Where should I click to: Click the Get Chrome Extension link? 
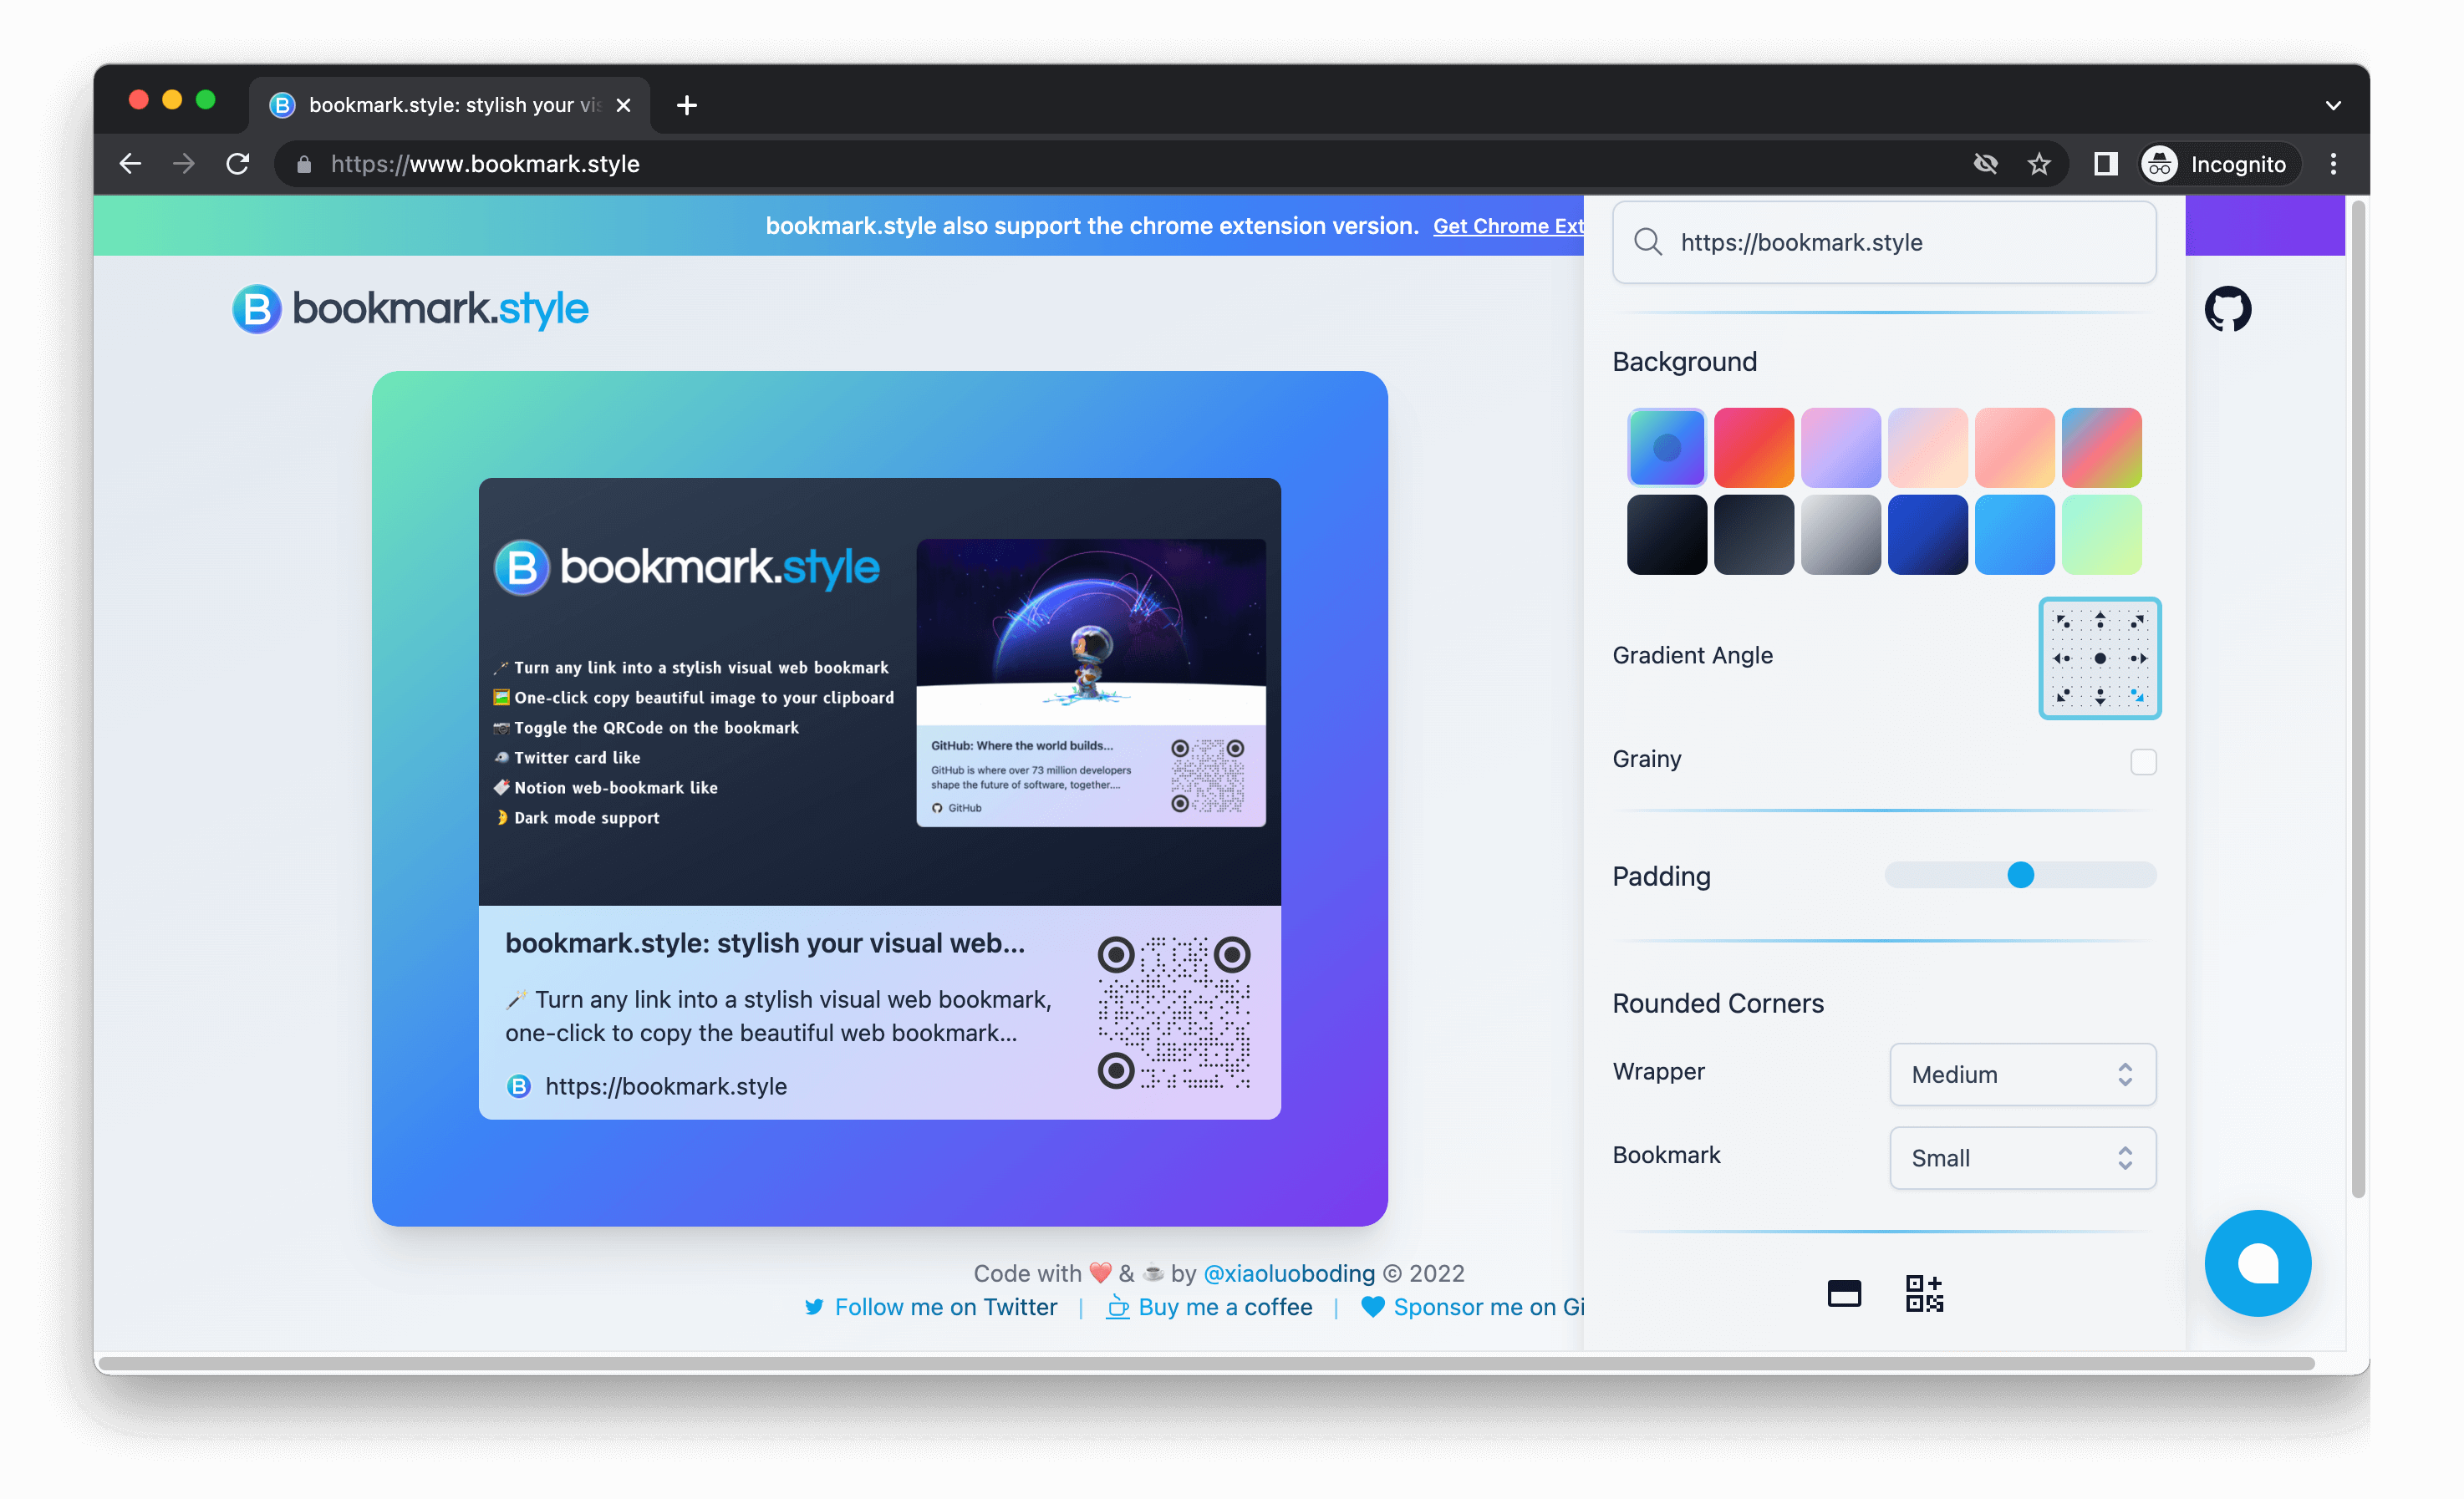[x=1507, y=226]
